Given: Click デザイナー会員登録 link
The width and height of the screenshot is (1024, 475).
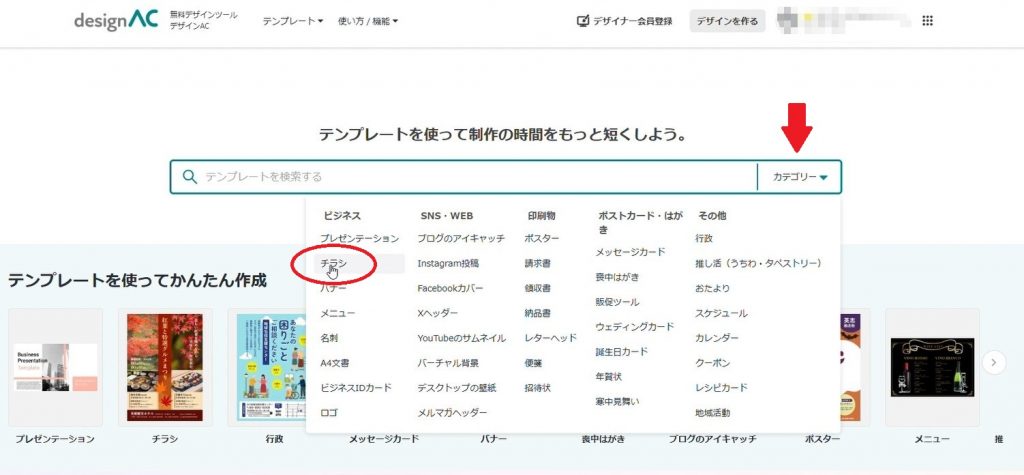Looking at the screenshot, I should click(632, 21).
